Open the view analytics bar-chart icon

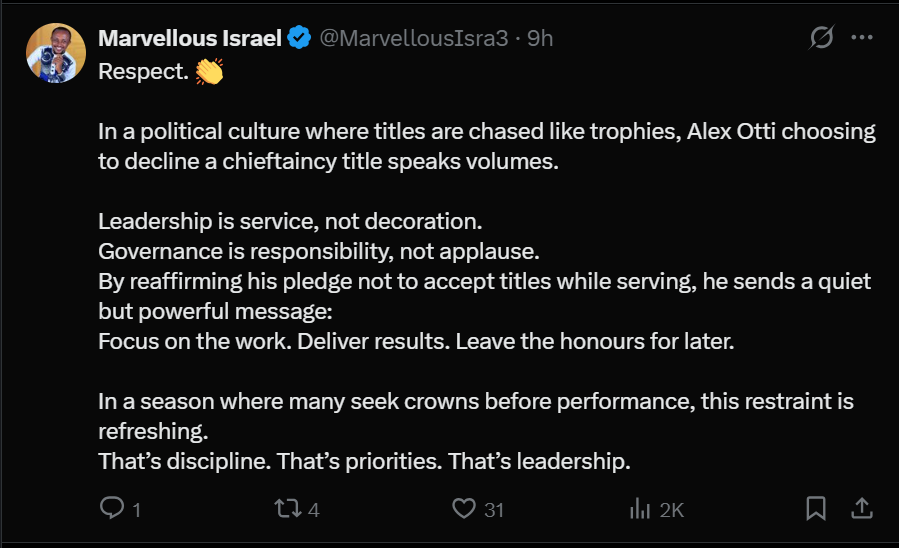640,509
